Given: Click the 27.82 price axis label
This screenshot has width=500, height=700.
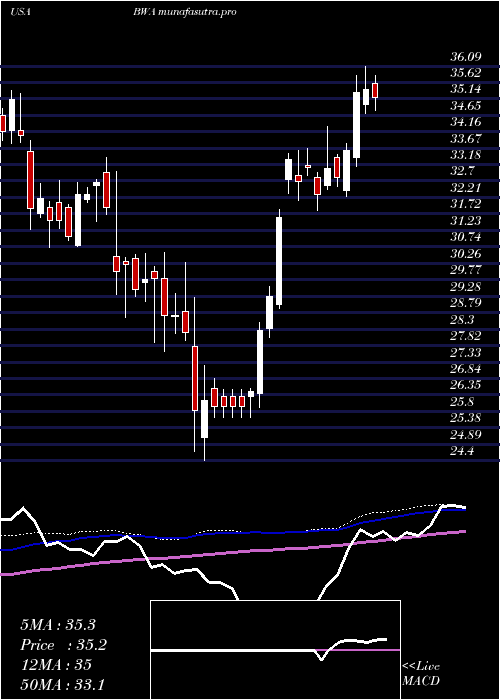Looking at the screenshot, I should [465, 336].
